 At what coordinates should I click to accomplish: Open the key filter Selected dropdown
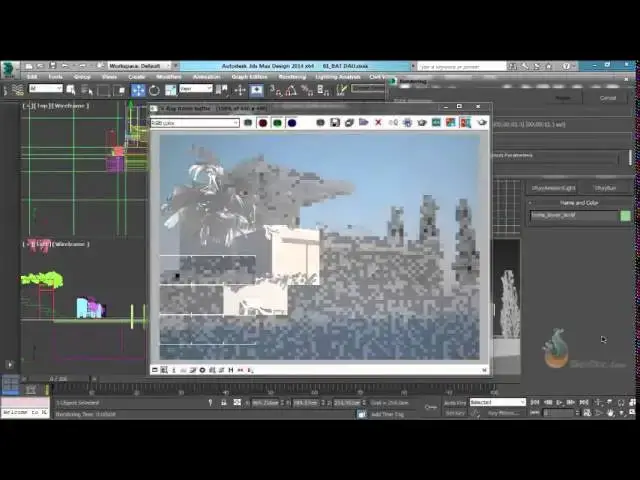(x=498, y=402)
